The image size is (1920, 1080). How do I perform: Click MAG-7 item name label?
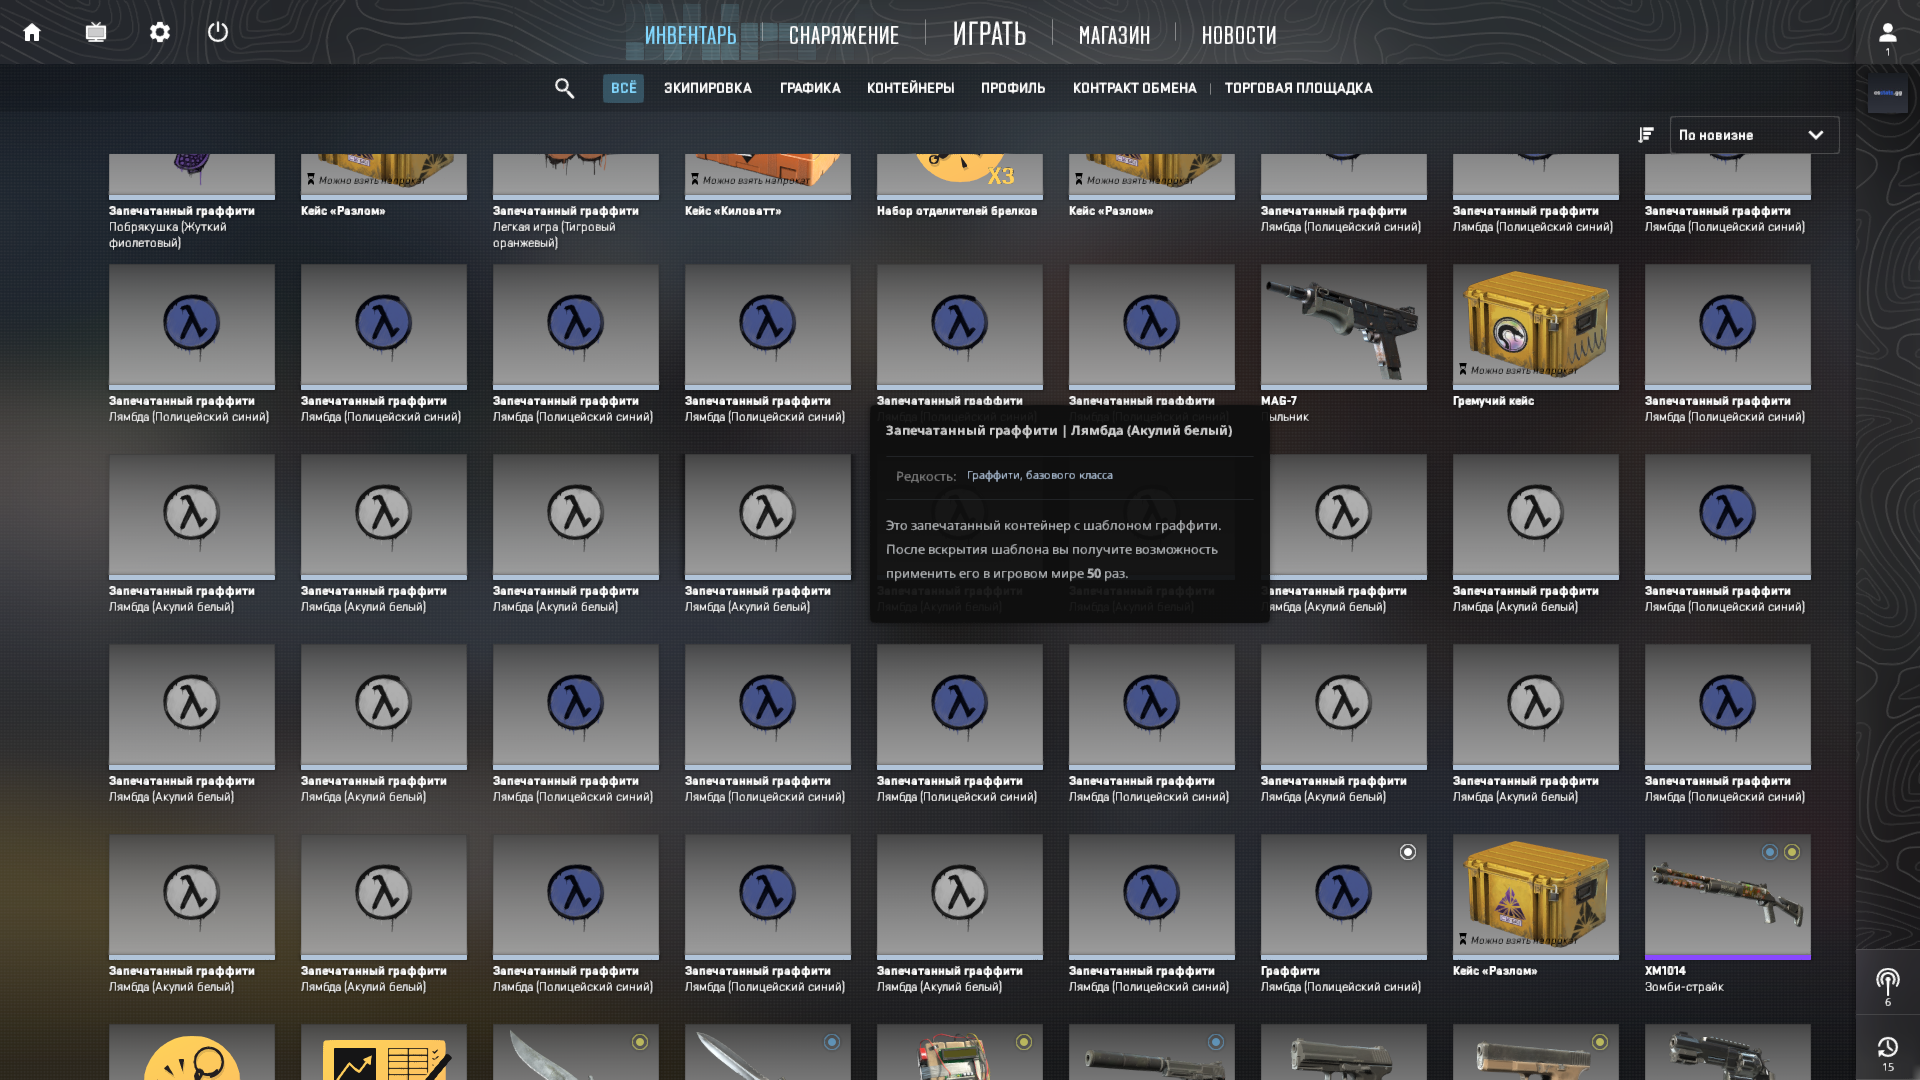[1279, 401]
